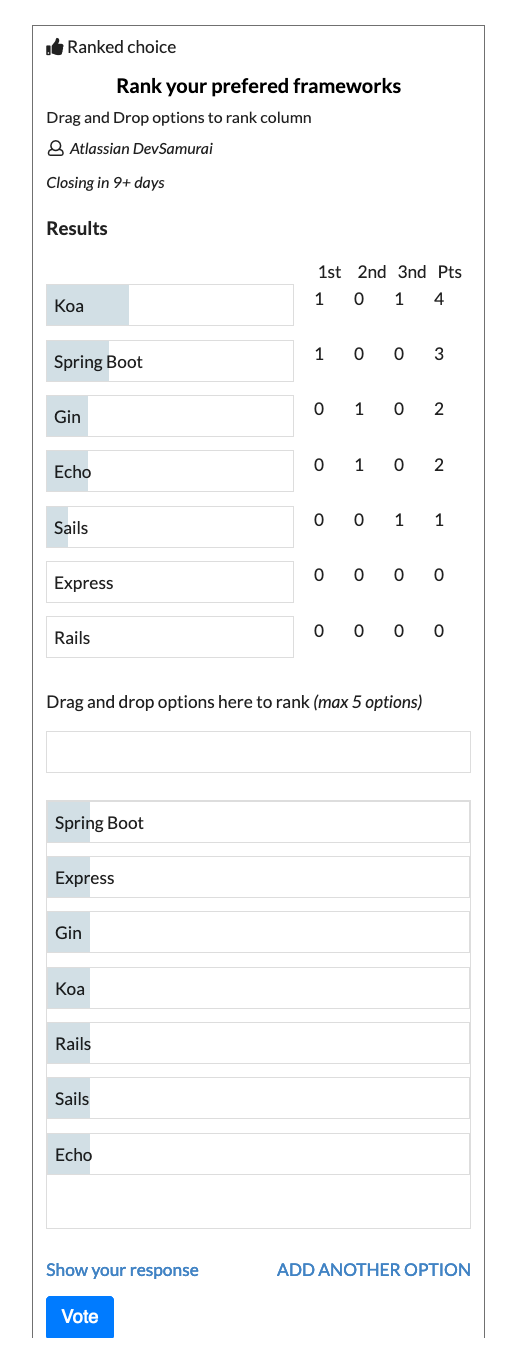Select the Rails draggable option
The image size is (508, 1360).
258,1043
